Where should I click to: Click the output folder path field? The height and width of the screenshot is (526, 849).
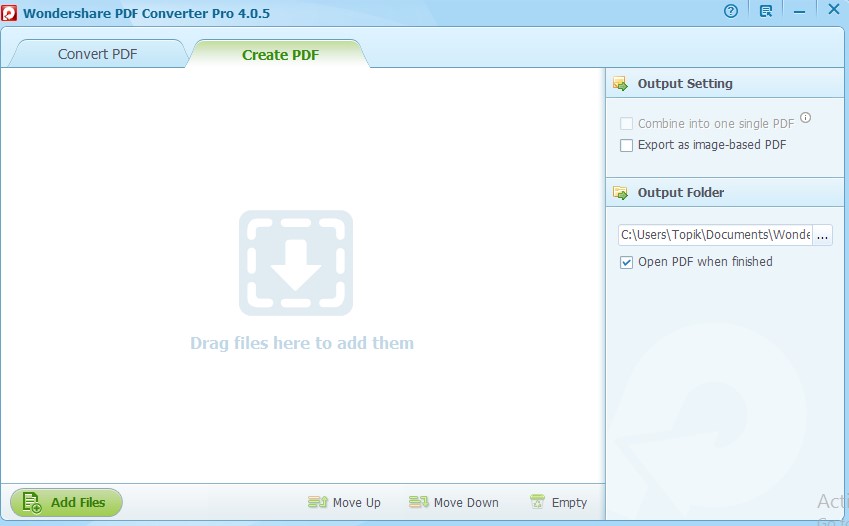click(x=715, y=235)
